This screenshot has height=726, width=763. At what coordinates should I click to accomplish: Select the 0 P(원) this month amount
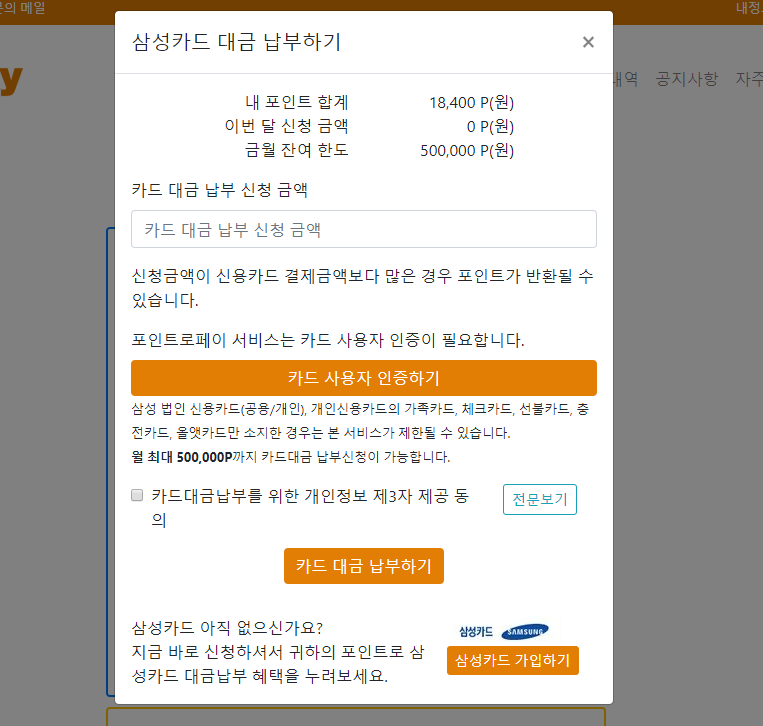490,127
